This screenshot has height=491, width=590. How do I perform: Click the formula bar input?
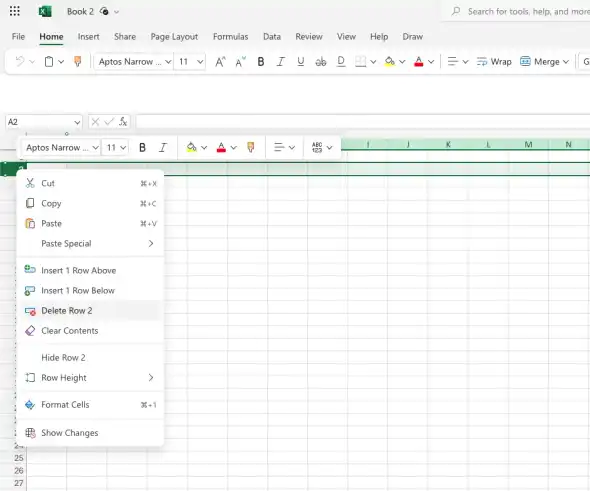coord(363,122)
